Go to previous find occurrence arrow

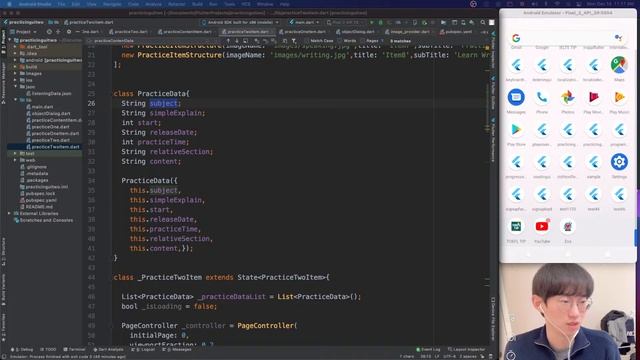point(228,41)
